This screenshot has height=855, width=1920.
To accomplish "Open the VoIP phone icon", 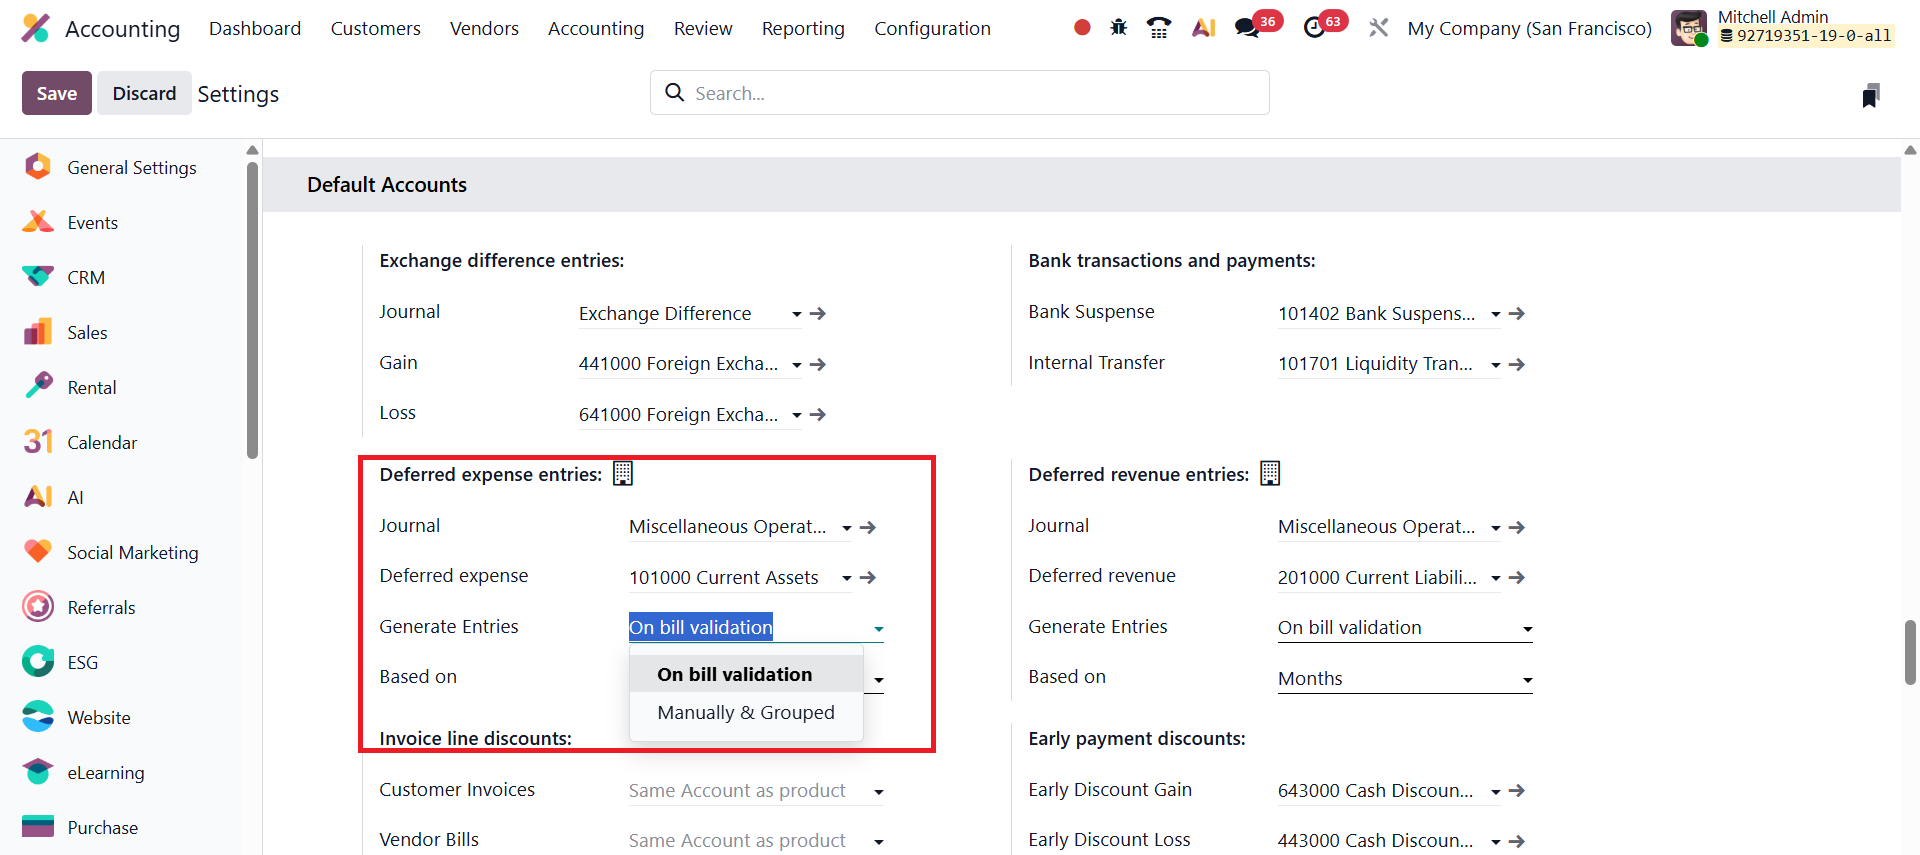I will (1158, 28).
